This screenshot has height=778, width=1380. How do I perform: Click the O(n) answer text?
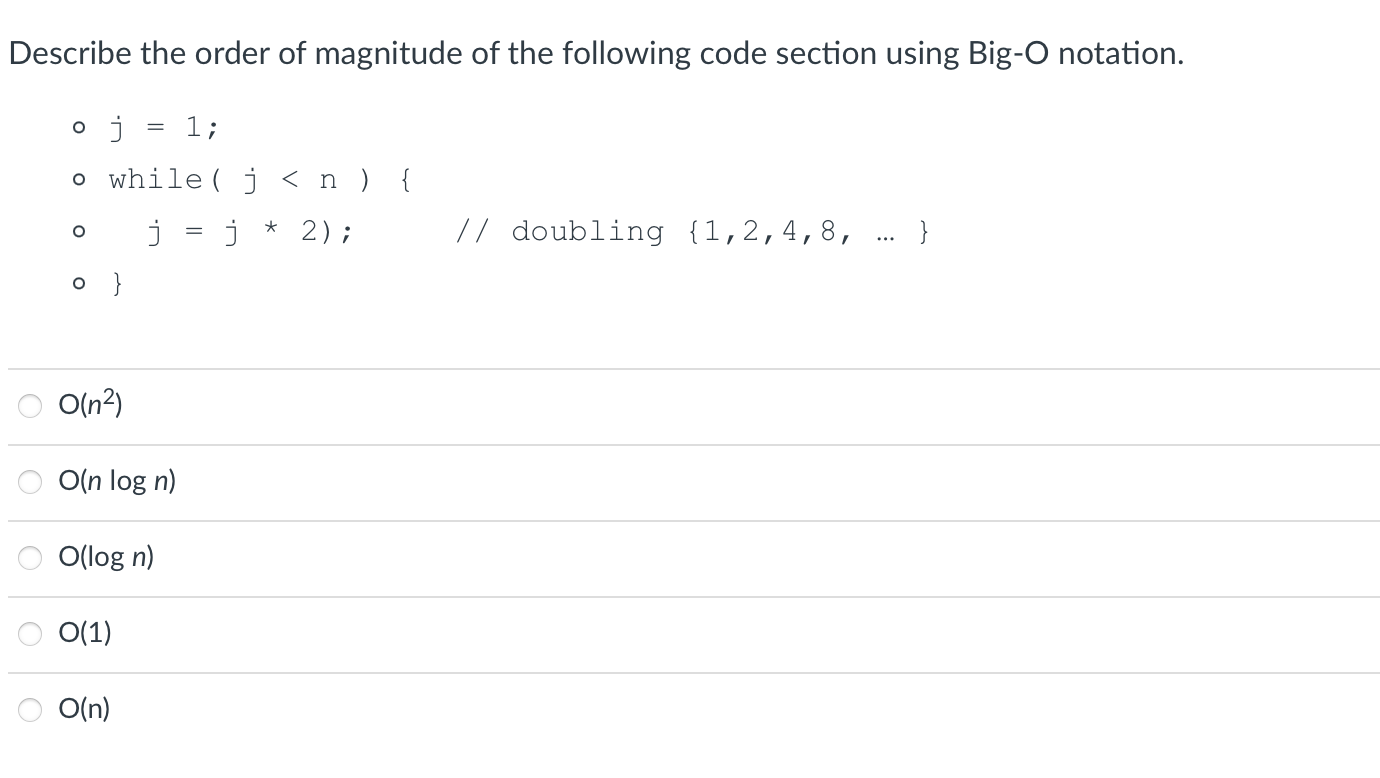pos(85,708)
